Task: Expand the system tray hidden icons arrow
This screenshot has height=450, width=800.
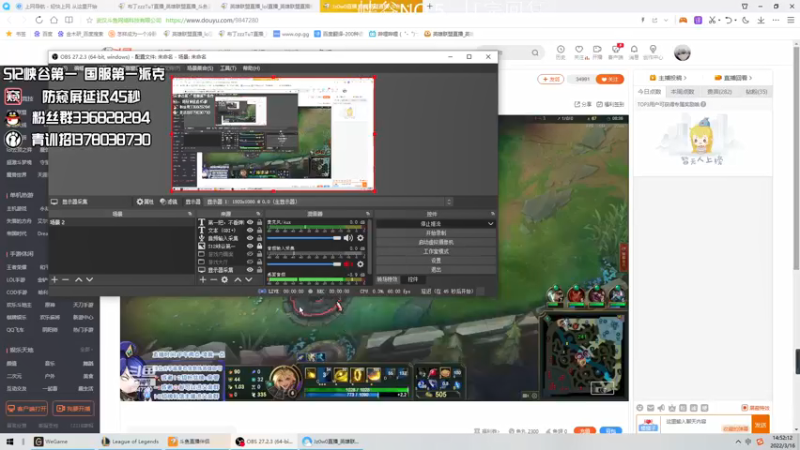Action: 738,442
